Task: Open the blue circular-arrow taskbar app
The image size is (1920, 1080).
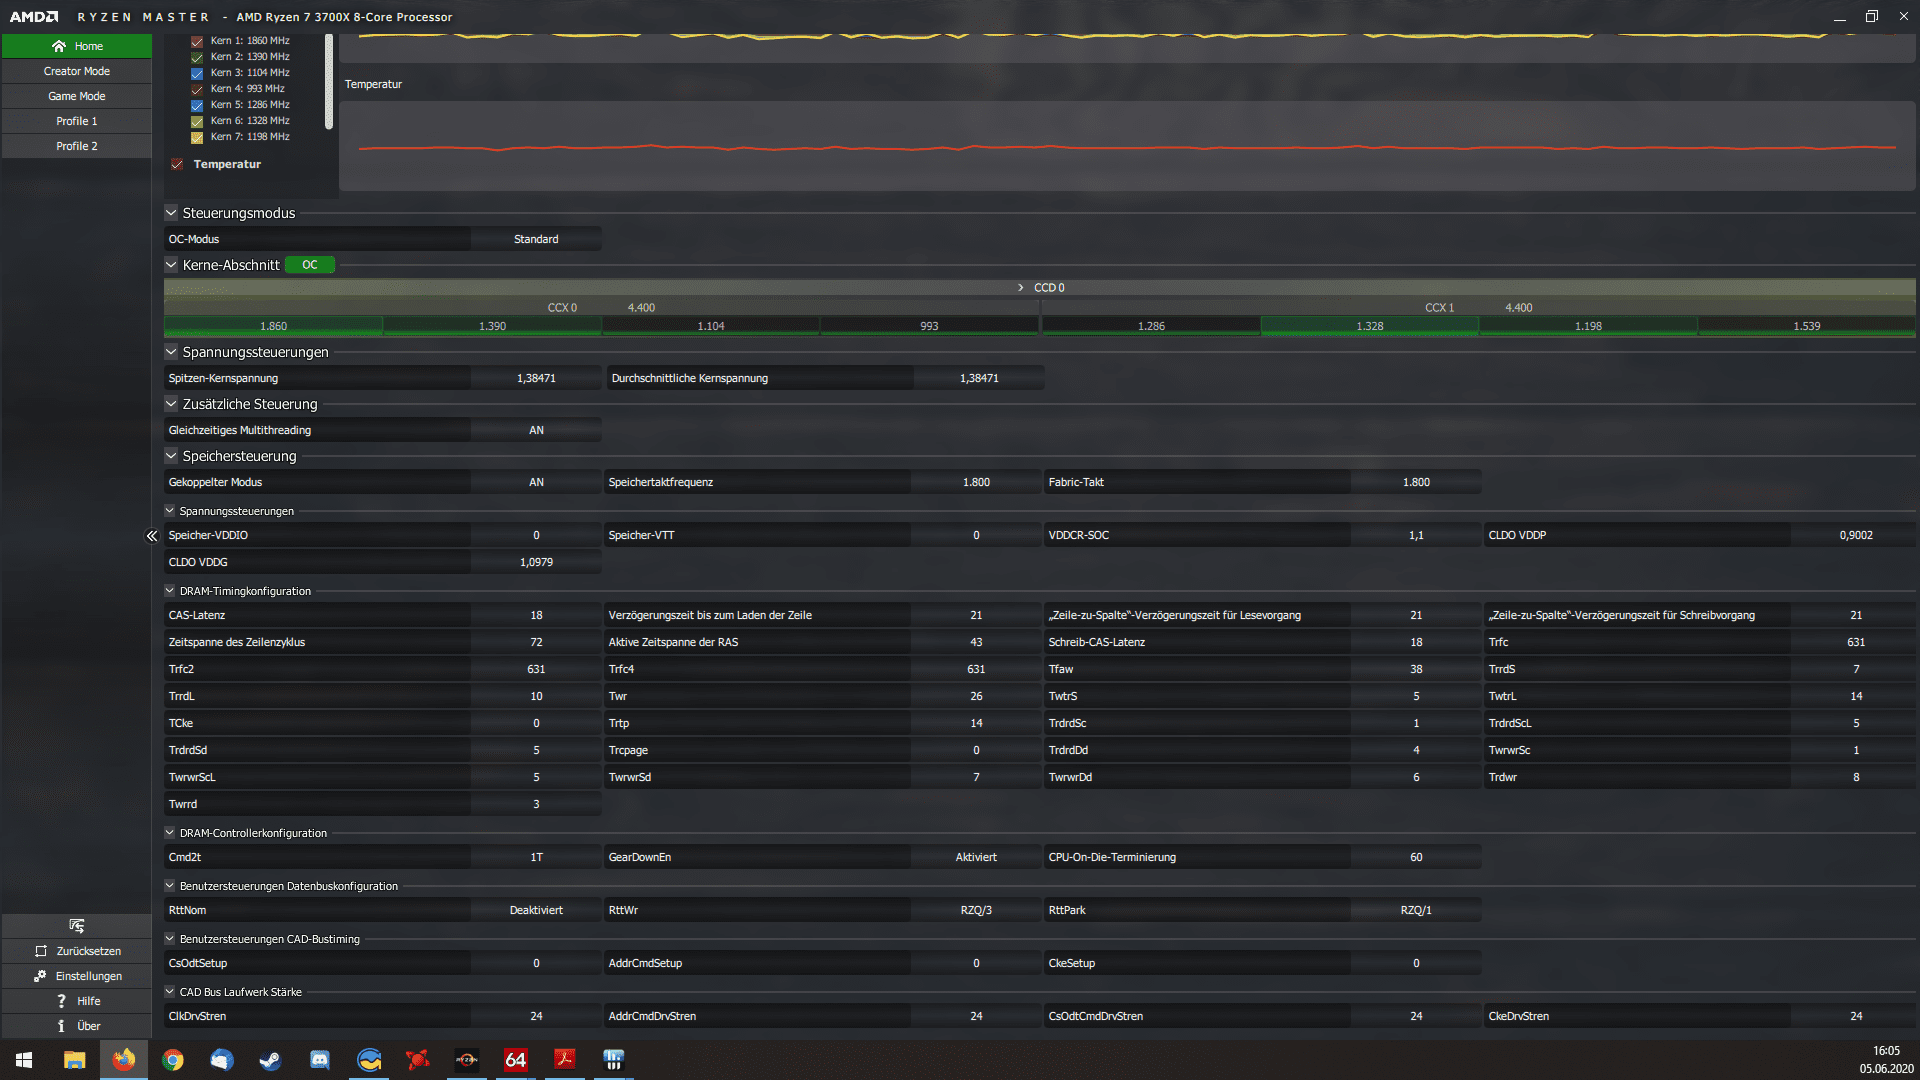Action: point(370,1060)
